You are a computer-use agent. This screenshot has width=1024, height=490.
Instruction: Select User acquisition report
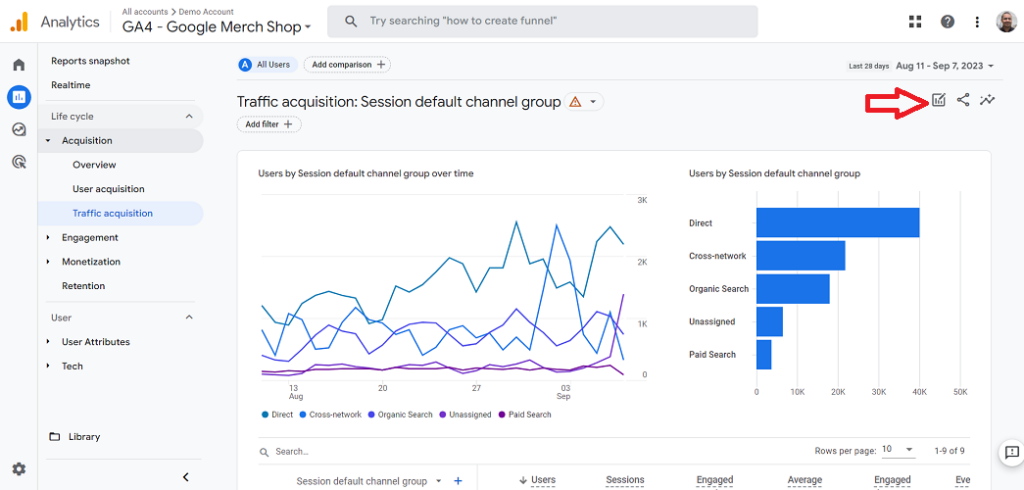click(108, 189)
